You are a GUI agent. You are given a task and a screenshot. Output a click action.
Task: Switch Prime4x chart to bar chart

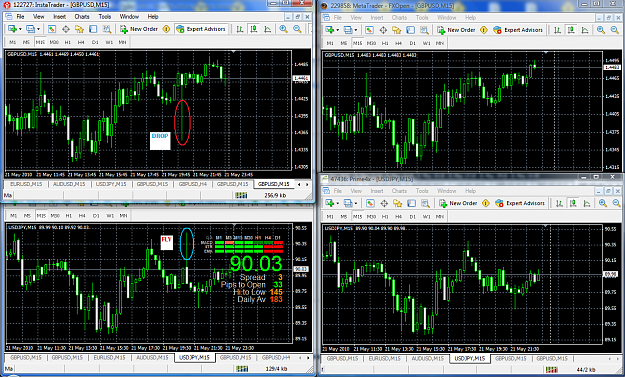point(559,203)
